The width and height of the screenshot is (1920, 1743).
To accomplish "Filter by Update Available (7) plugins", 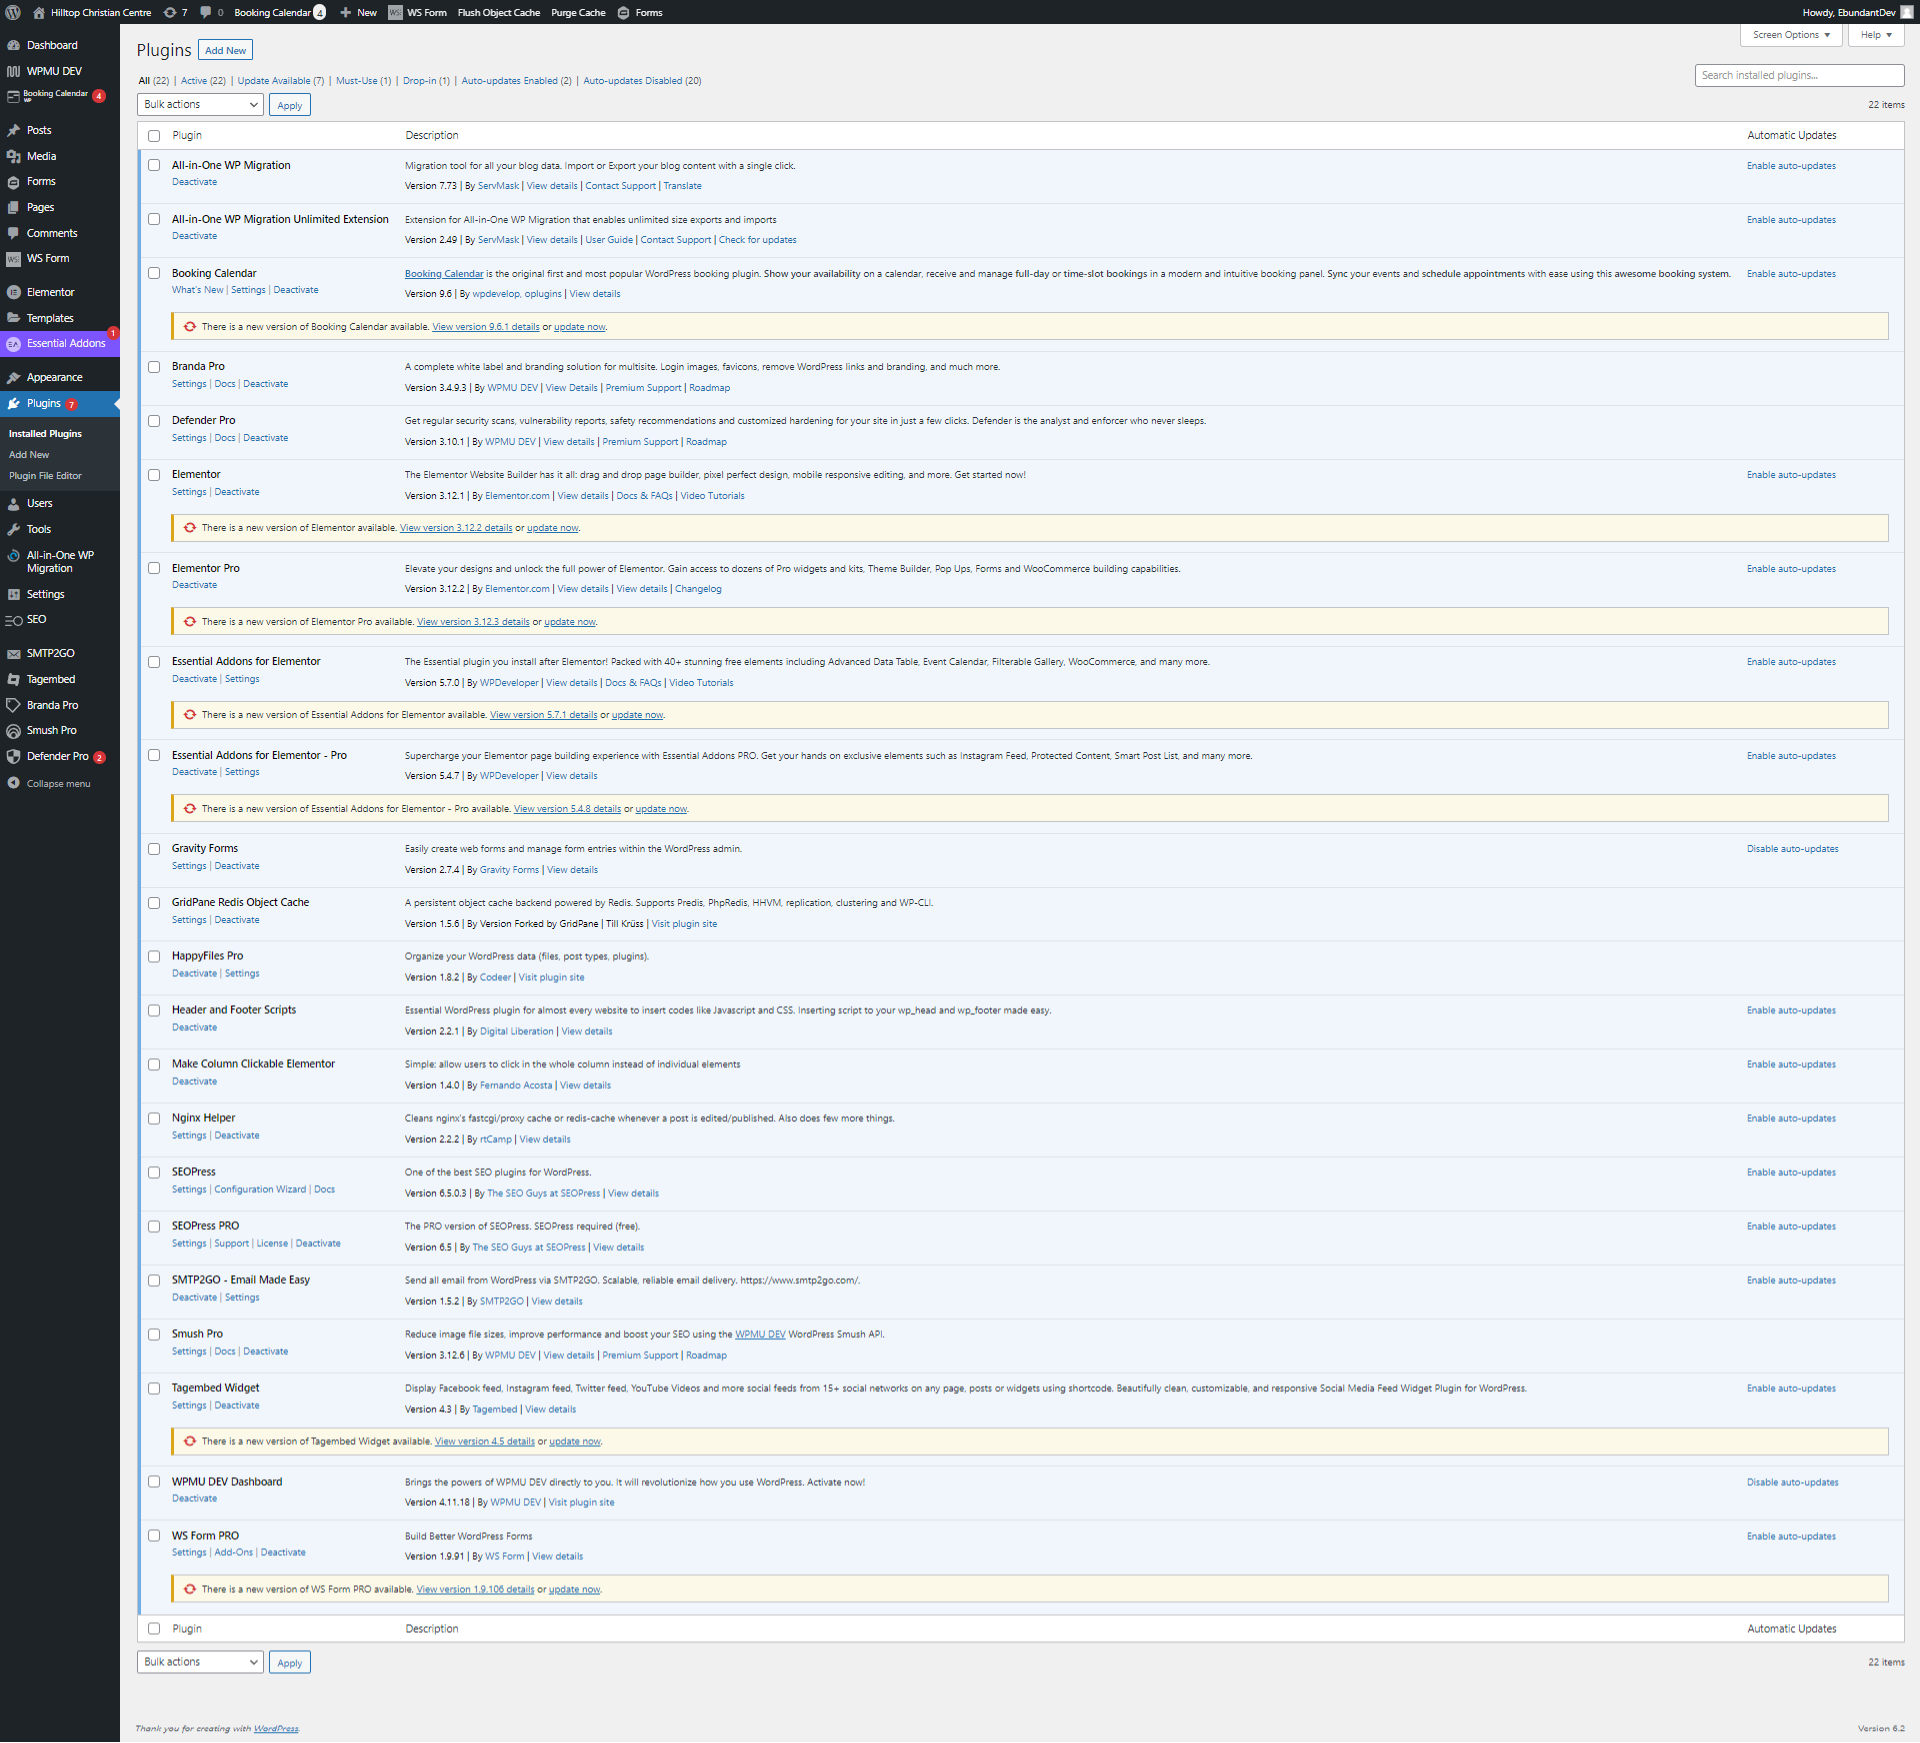I will click(x=280, y=81).
